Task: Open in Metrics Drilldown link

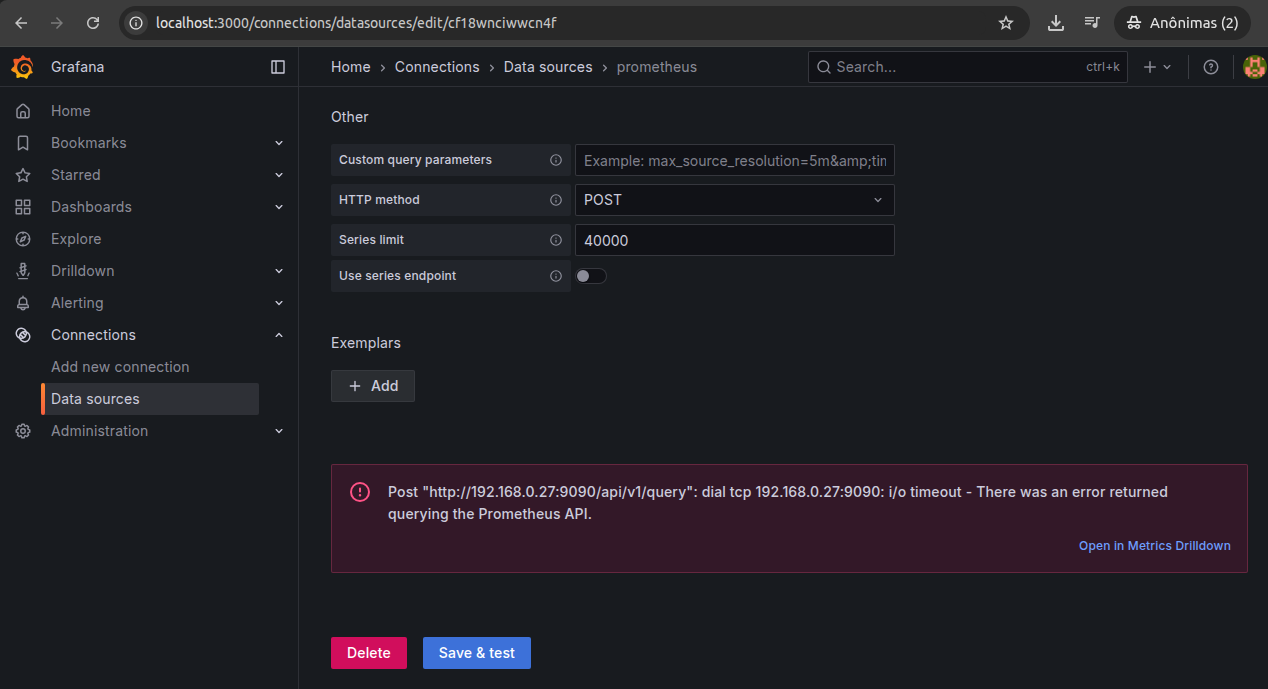Action: click(1154, 546)
